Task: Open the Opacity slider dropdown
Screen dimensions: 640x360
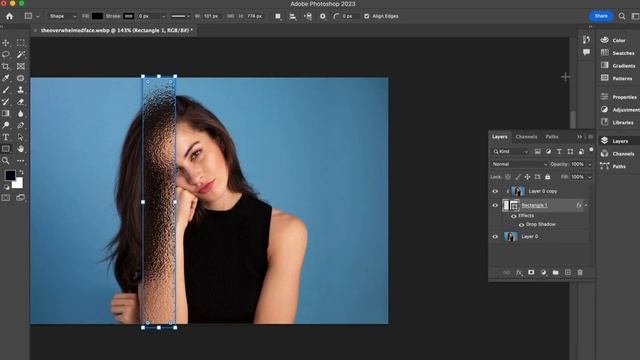Action: point(589,164)
